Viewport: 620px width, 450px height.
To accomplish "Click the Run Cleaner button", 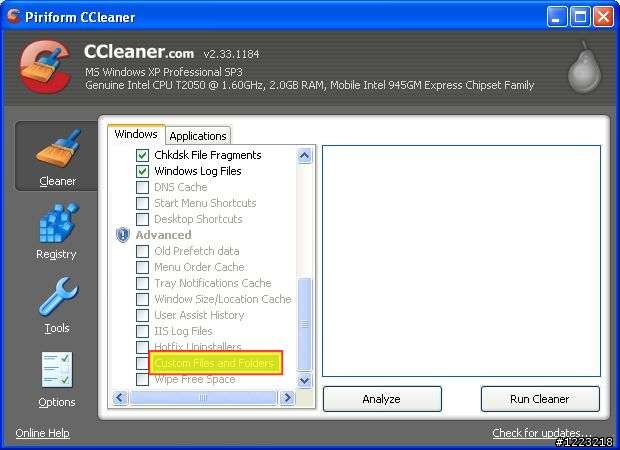I will [540, 399].
